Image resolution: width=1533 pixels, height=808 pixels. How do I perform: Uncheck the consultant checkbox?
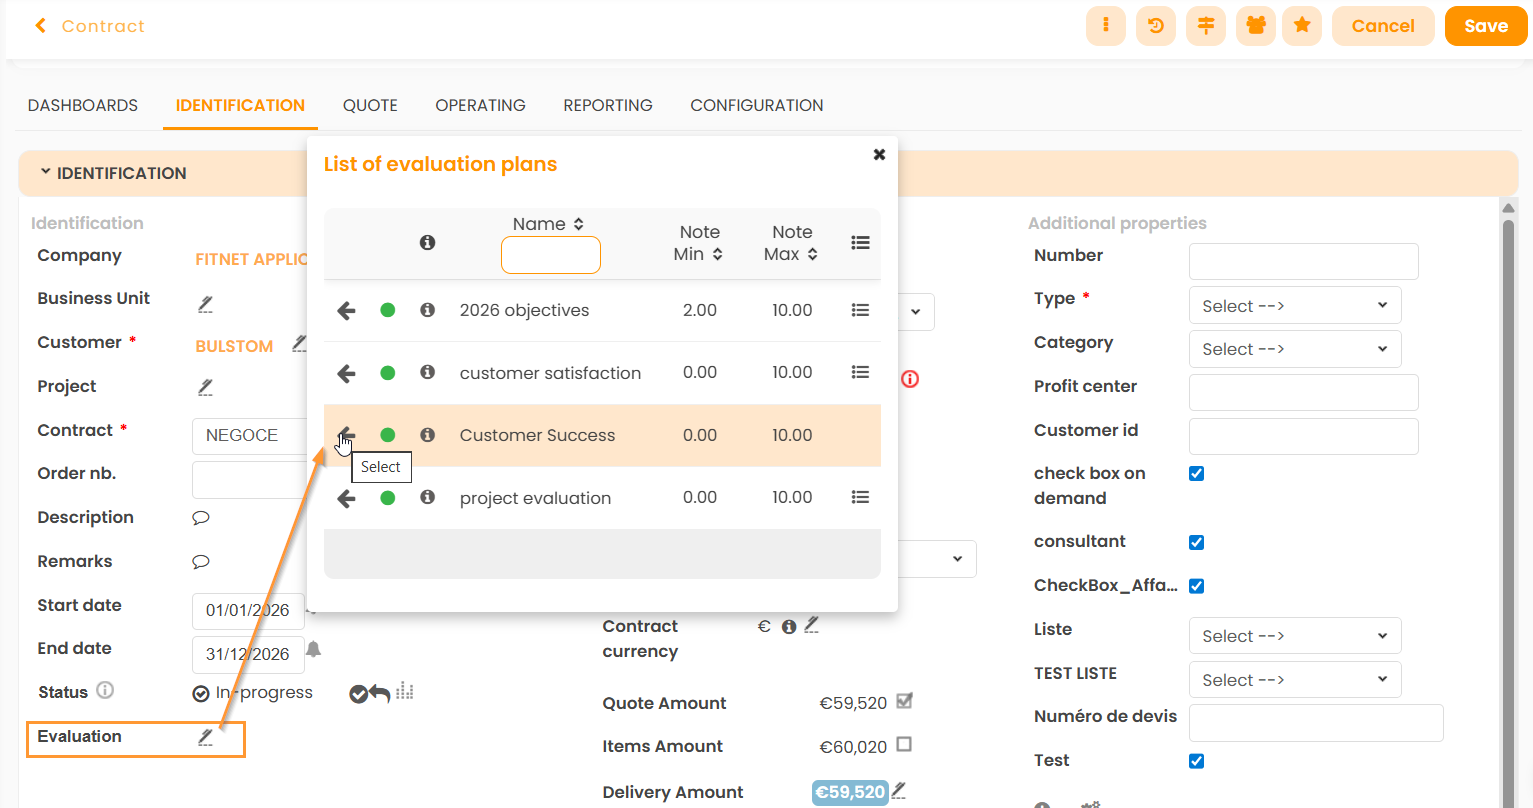tap(1196, 542)
